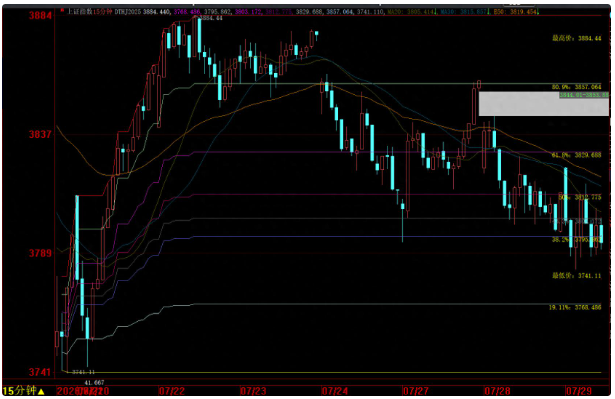This screenshot has width=615, height=399.
Task: Click the 最低价 3741.11 annotation
Action: (x=577, y=276)
